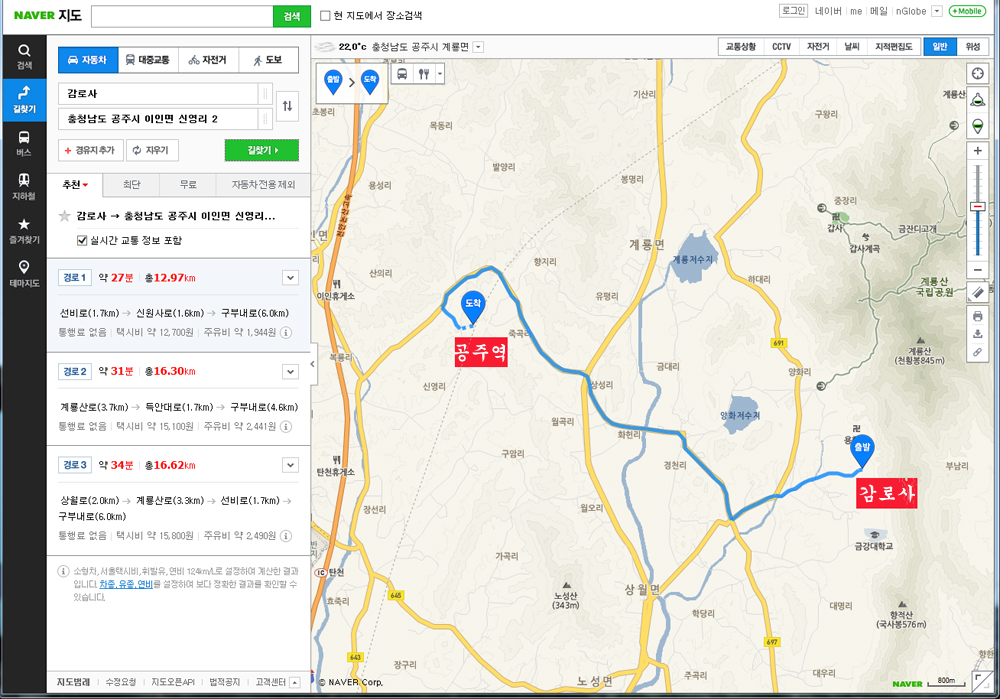Click 로그인 login button
This screenshot has height=699, width=1000.
[793, 11]
